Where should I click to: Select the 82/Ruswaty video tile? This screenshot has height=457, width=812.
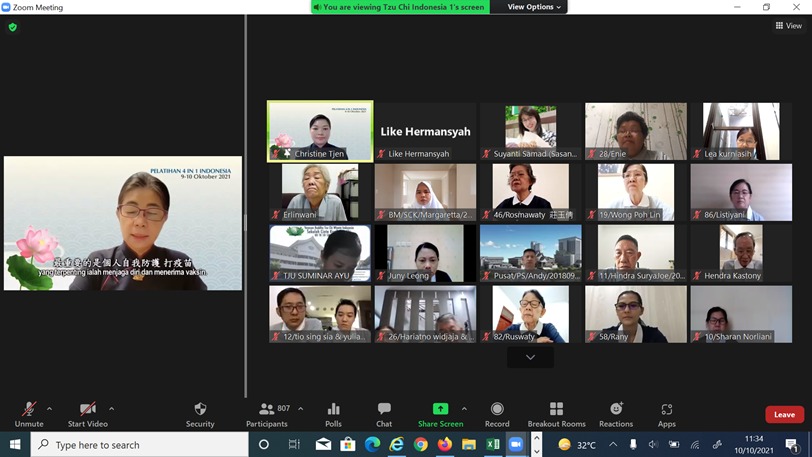click(x=531, y=314)
